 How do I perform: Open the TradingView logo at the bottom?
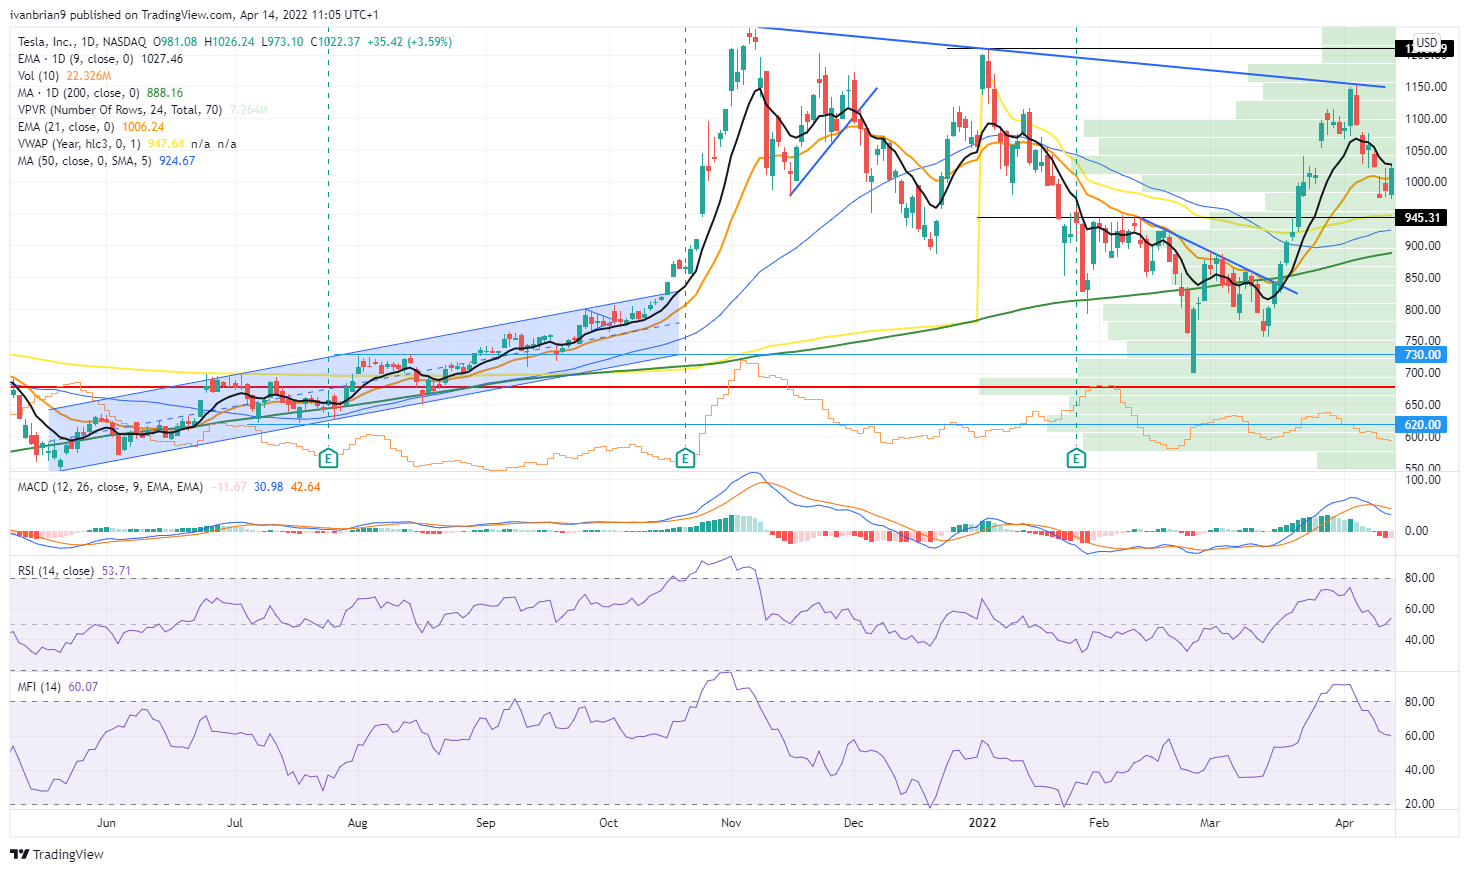[57, 854]
